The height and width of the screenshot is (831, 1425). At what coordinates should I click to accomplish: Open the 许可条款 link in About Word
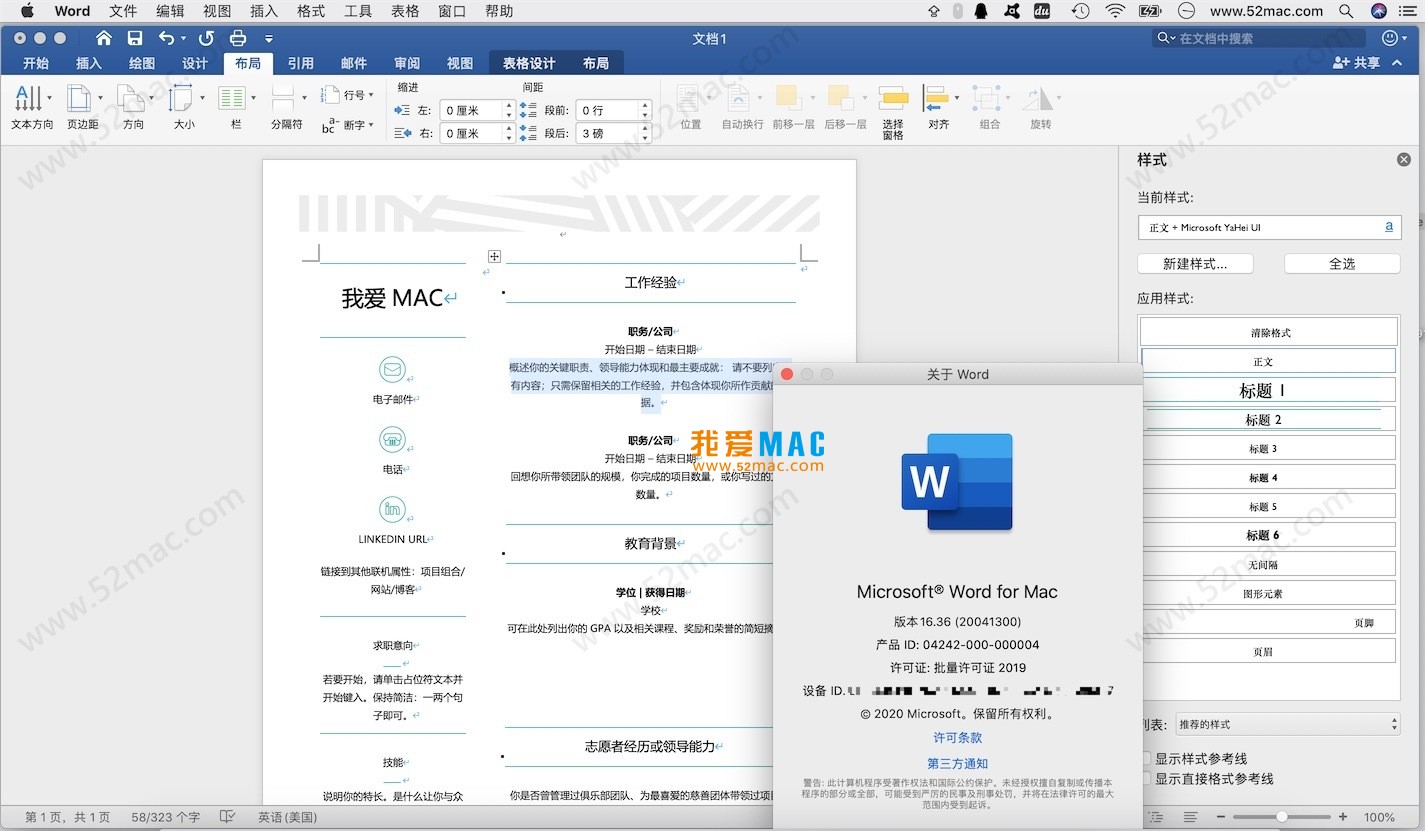[x=958, y=738]
